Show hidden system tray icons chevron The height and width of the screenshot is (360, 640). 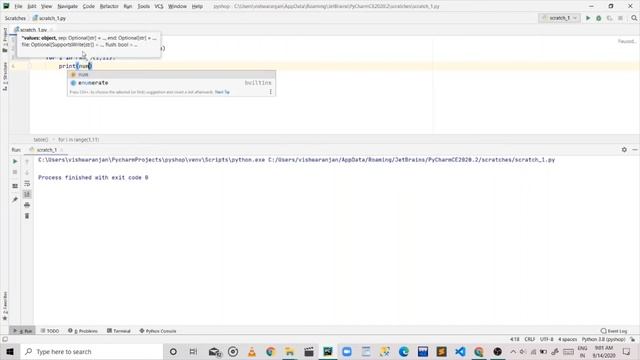513,351
